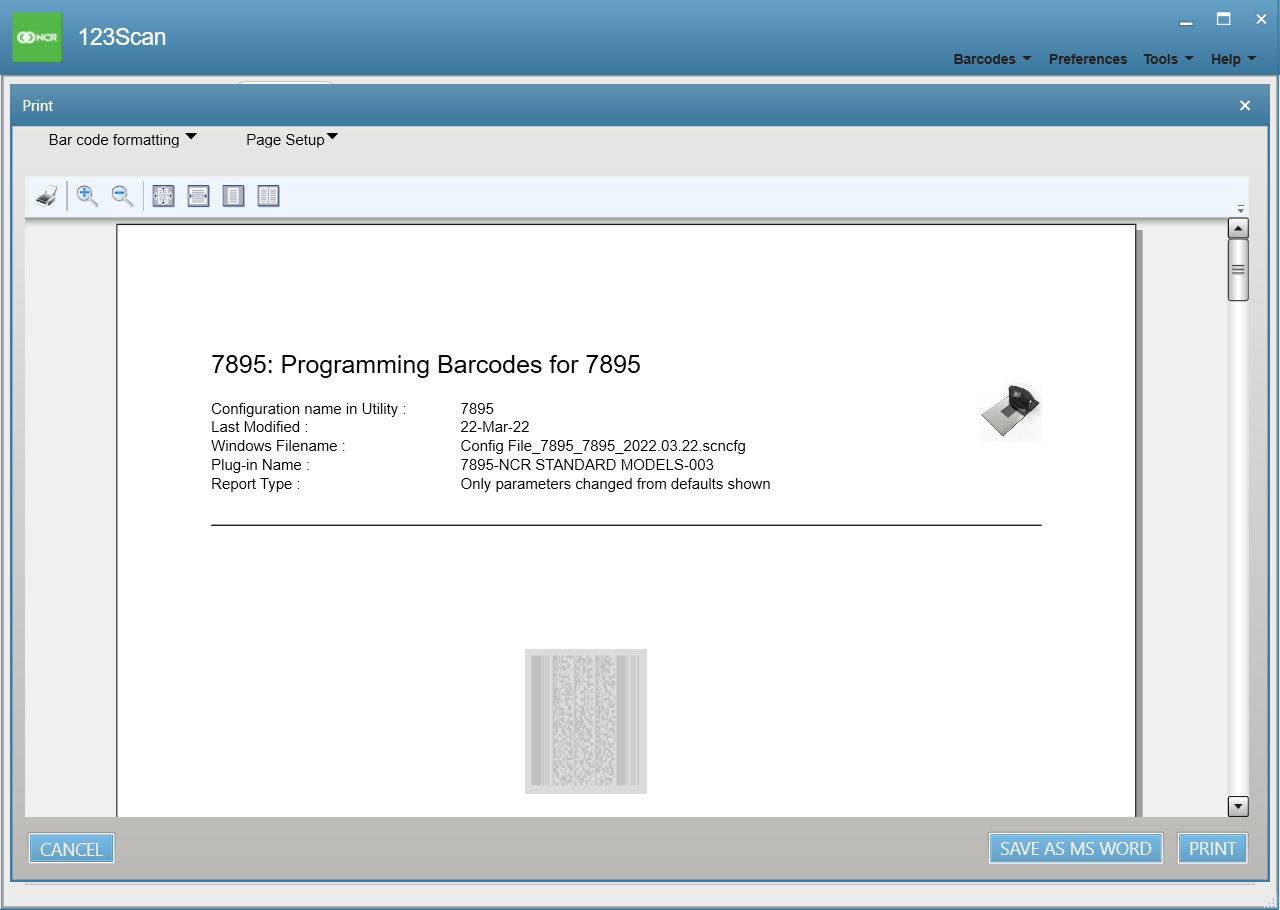Click the NCR logo icon
1280x910 pixels.
click(37, 37)
